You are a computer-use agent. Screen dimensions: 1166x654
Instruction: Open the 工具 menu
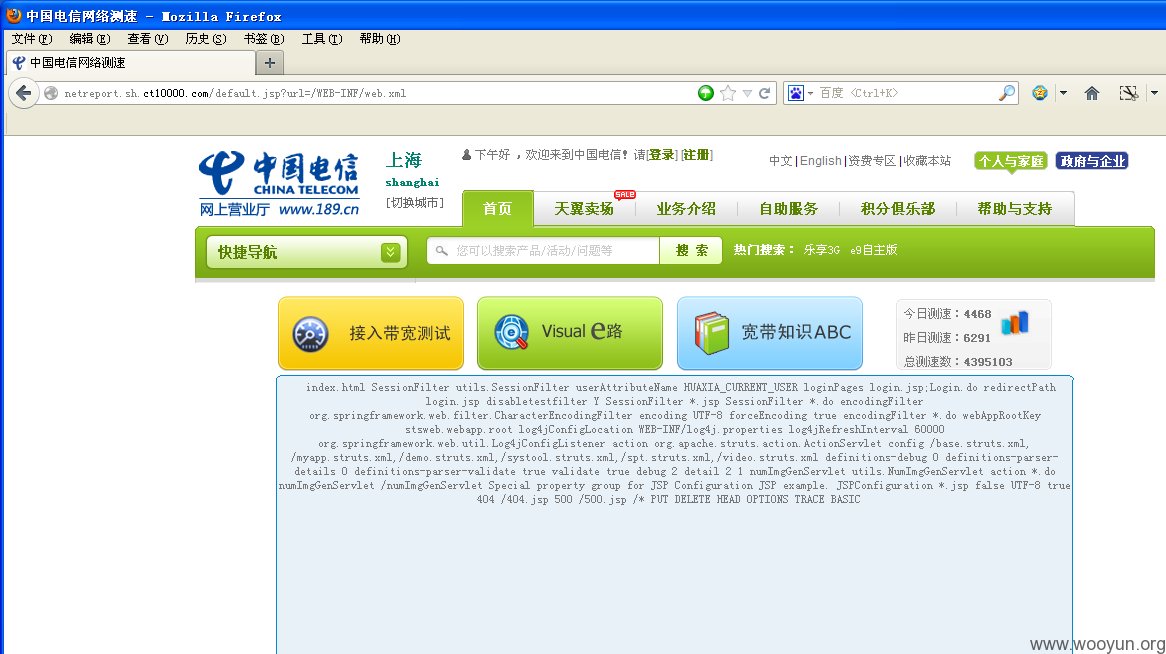pos(322,39)
